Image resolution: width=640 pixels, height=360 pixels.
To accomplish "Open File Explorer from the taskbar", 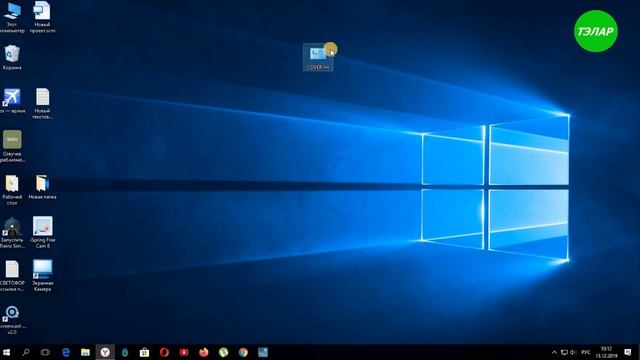I will click(85, 352).
